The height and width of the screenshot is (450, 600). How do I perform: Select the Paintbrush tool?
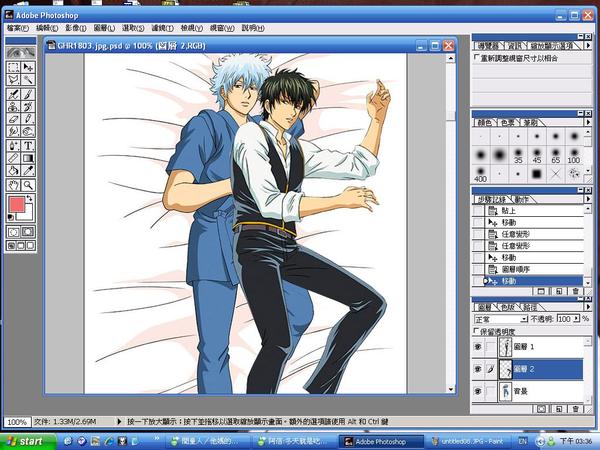pyautogui.click(x=28, y=94)
